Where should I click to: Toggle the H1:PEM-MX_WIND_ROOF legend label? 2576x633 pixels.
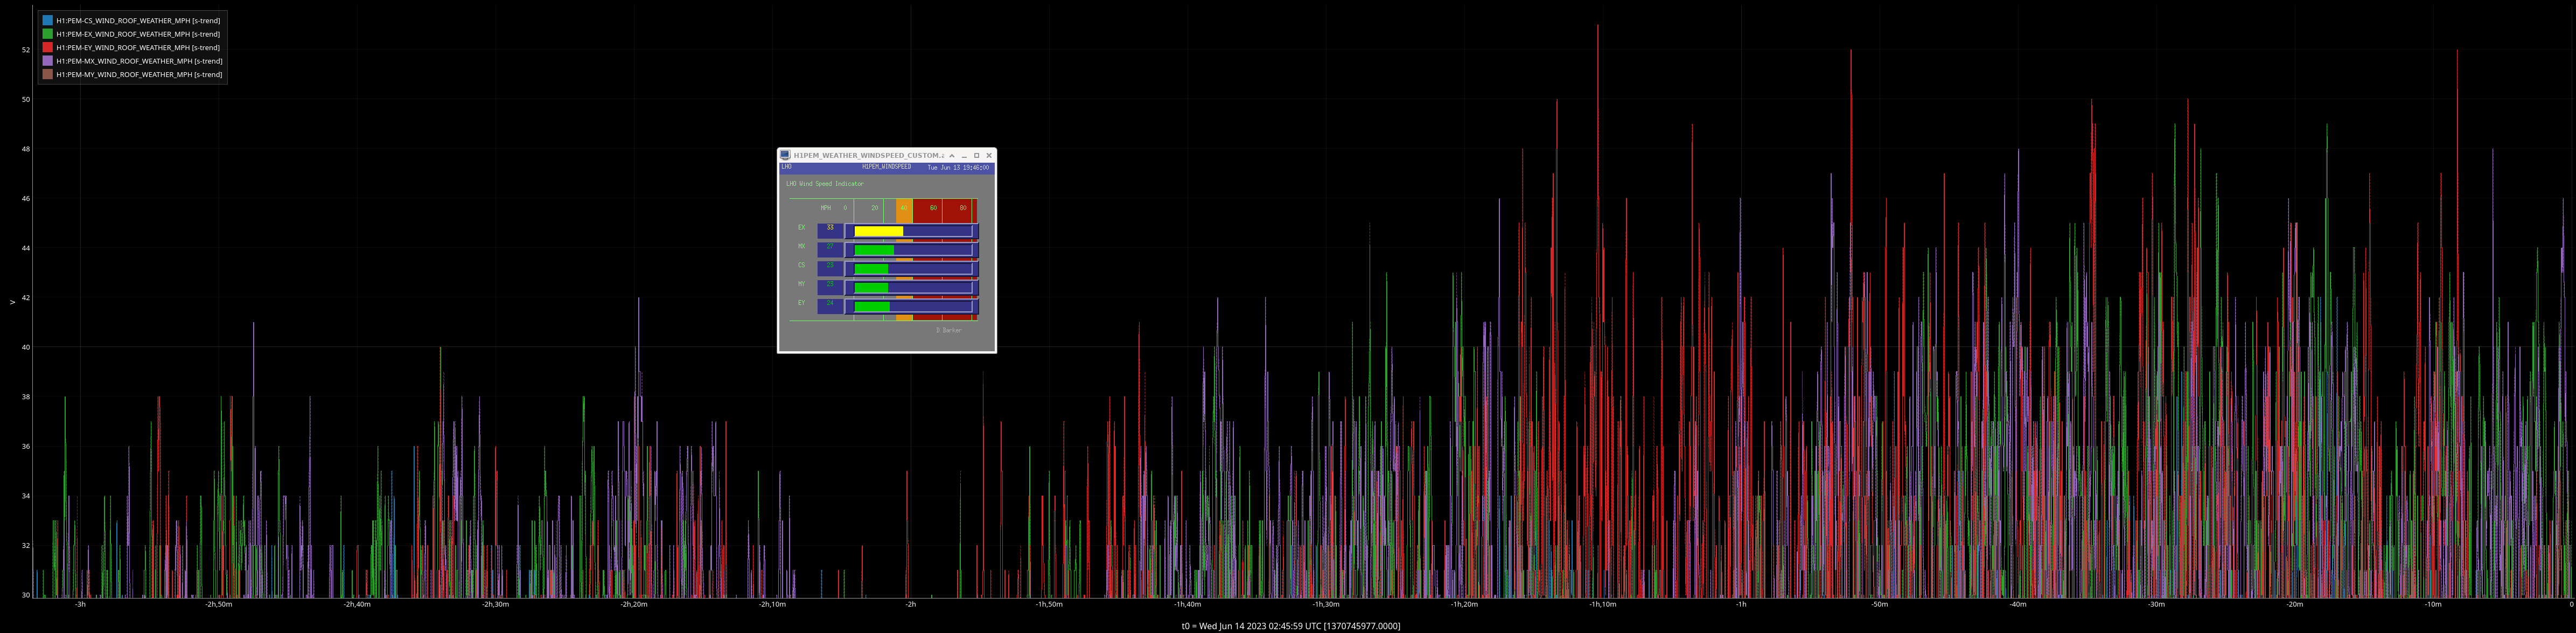tap(139, 61)
